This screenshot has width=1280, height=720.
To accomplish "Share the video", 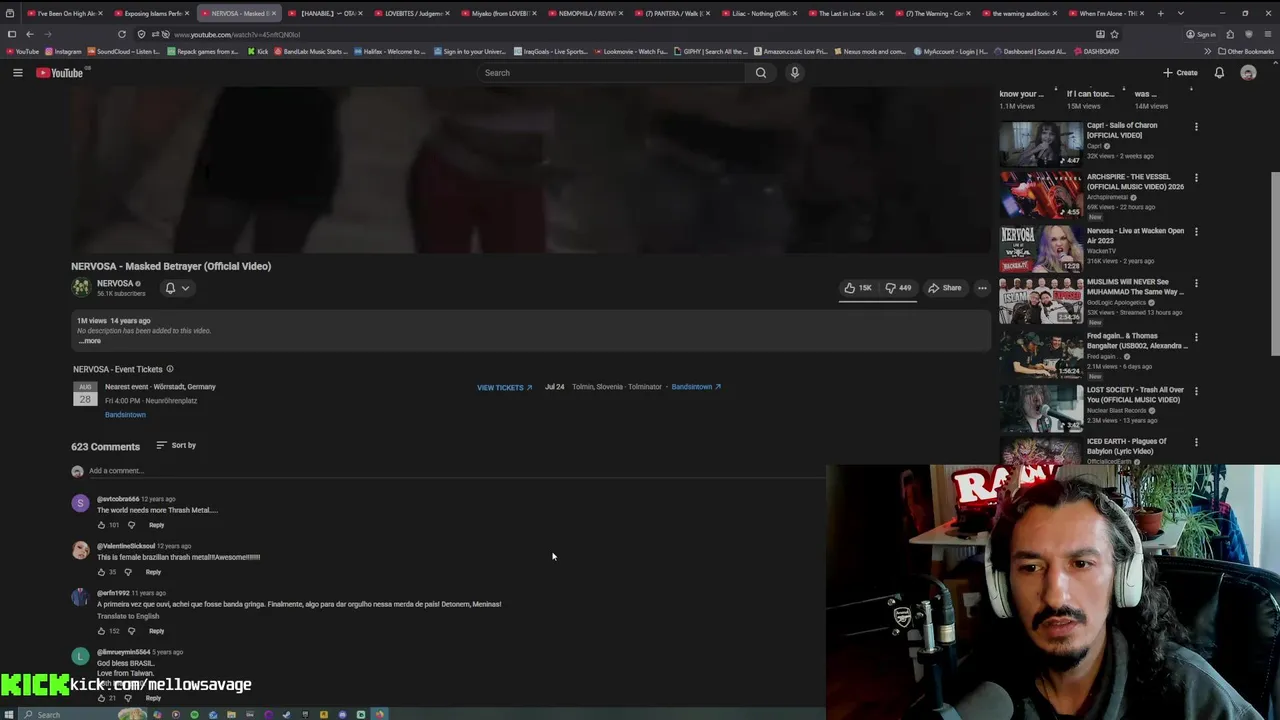I will tap(944, 288).
